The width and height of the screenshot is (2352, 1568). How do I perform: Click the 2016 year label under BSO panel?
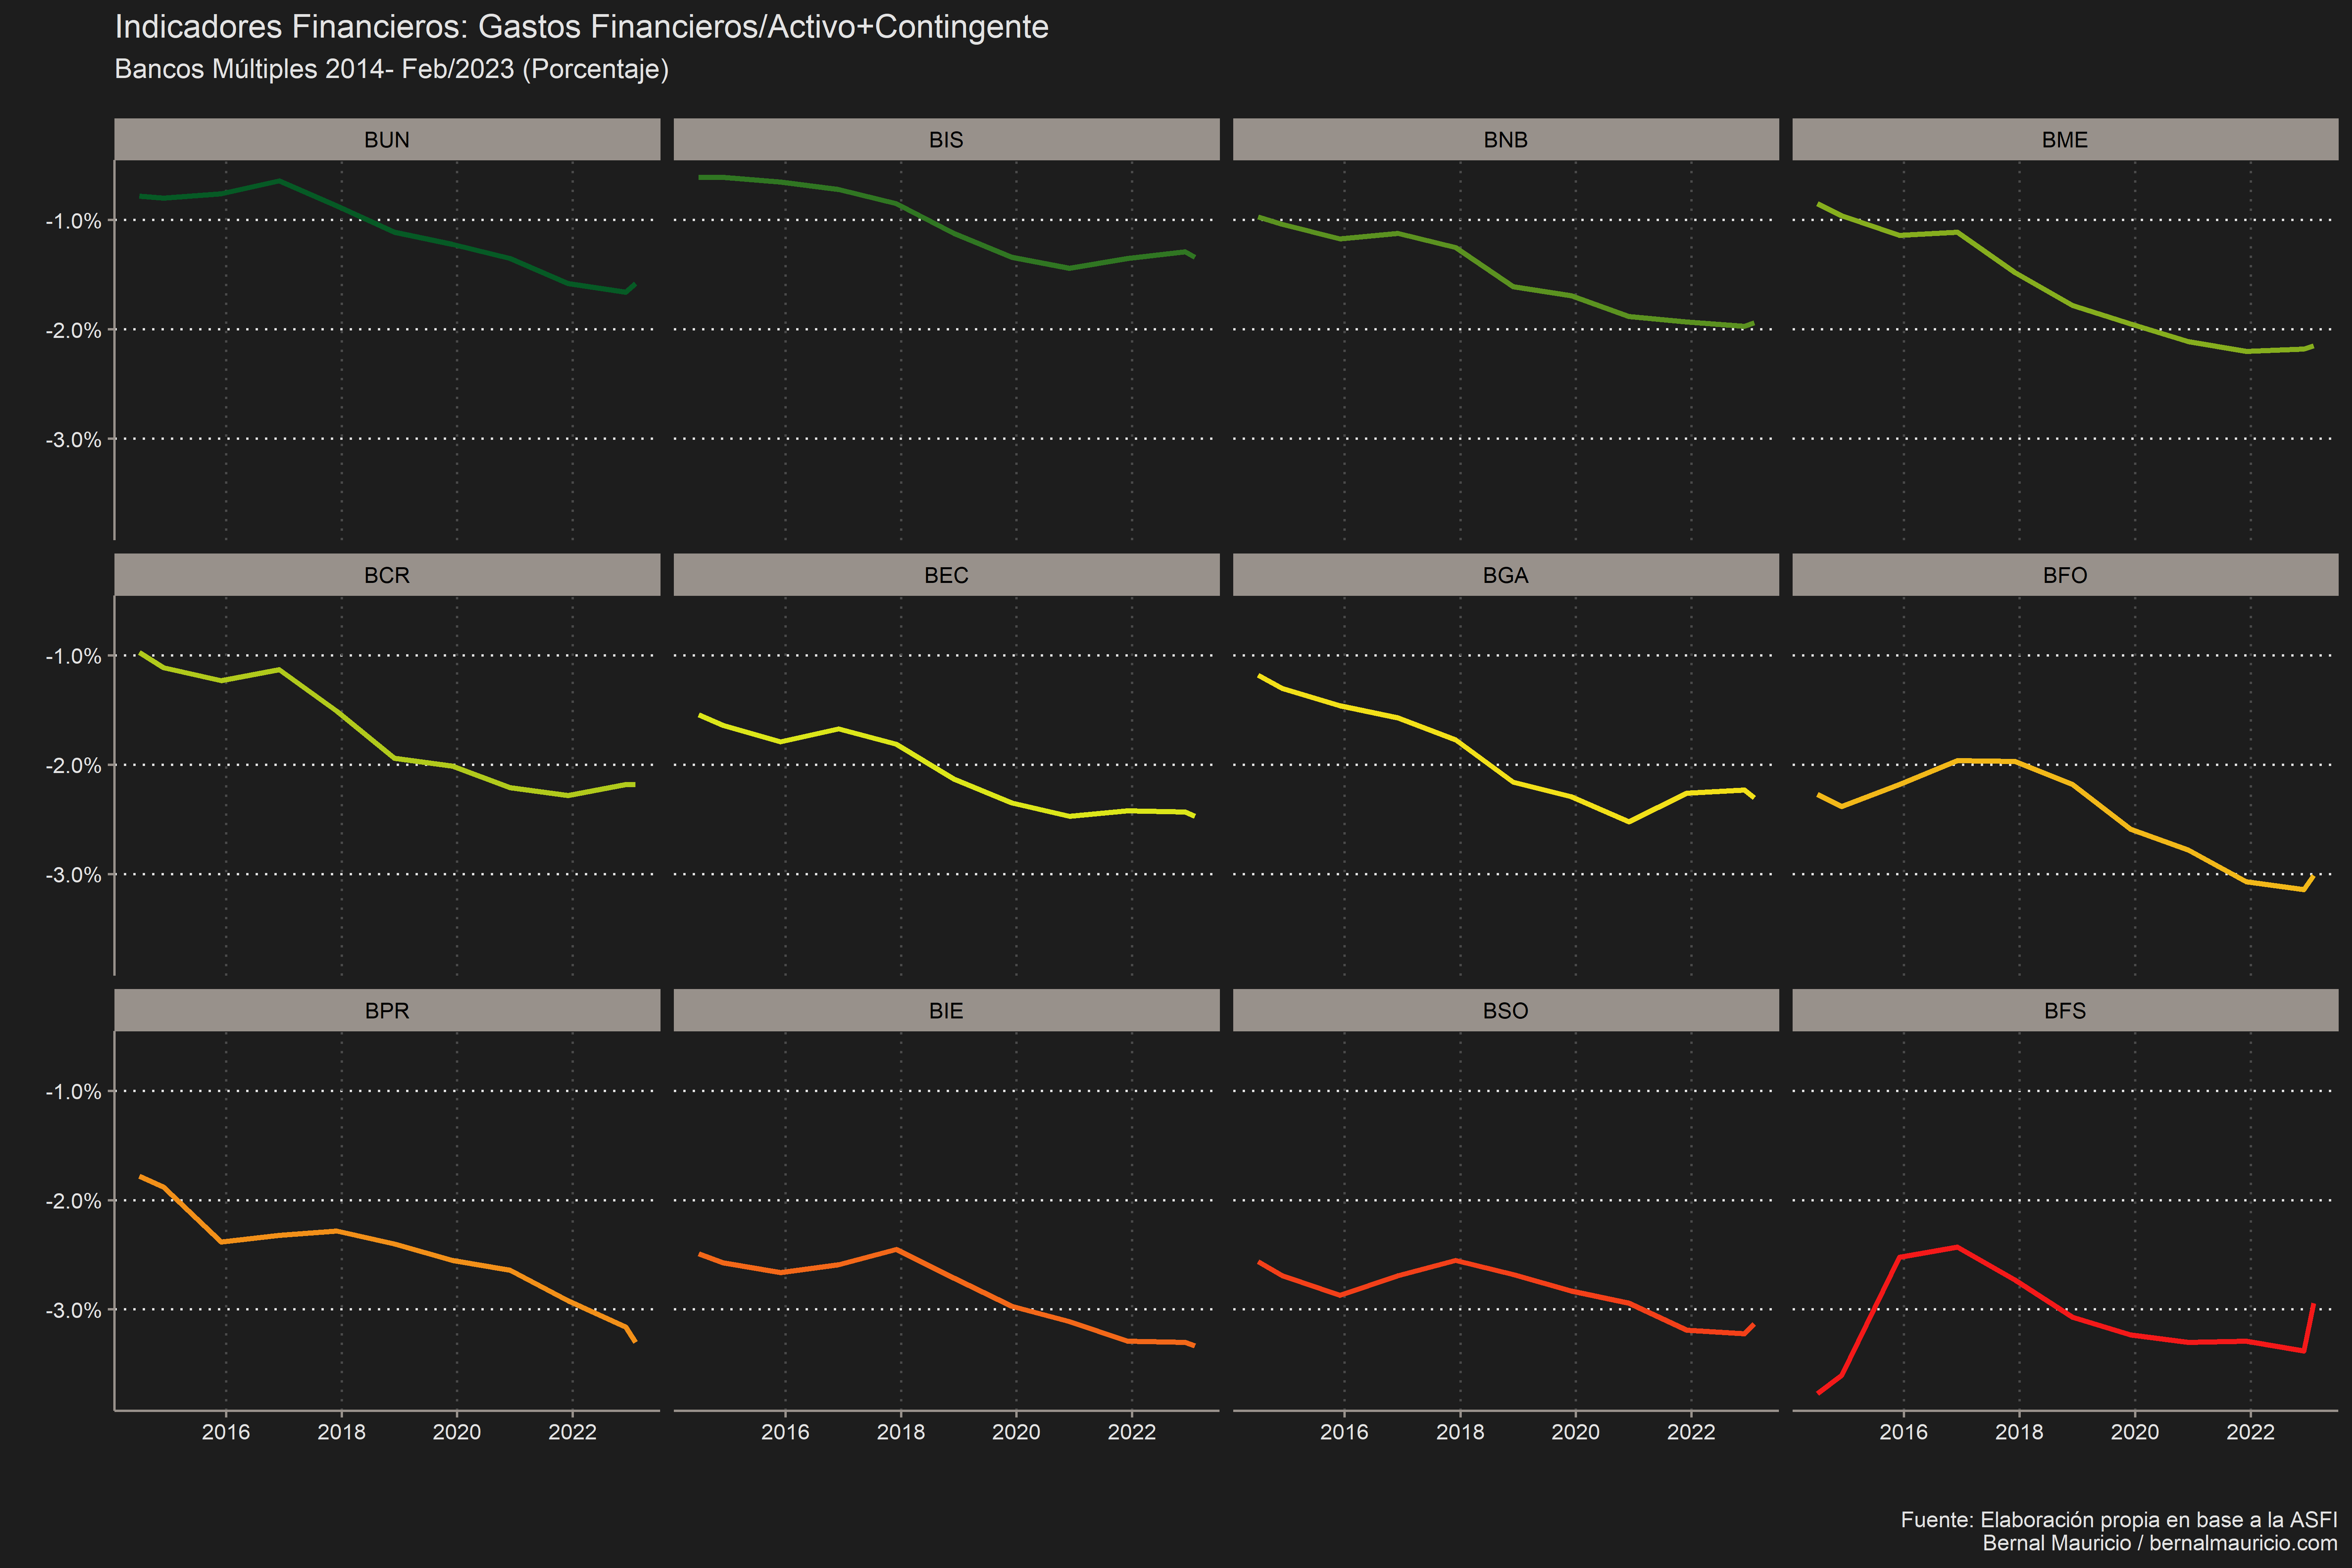click(1344, 1432)
